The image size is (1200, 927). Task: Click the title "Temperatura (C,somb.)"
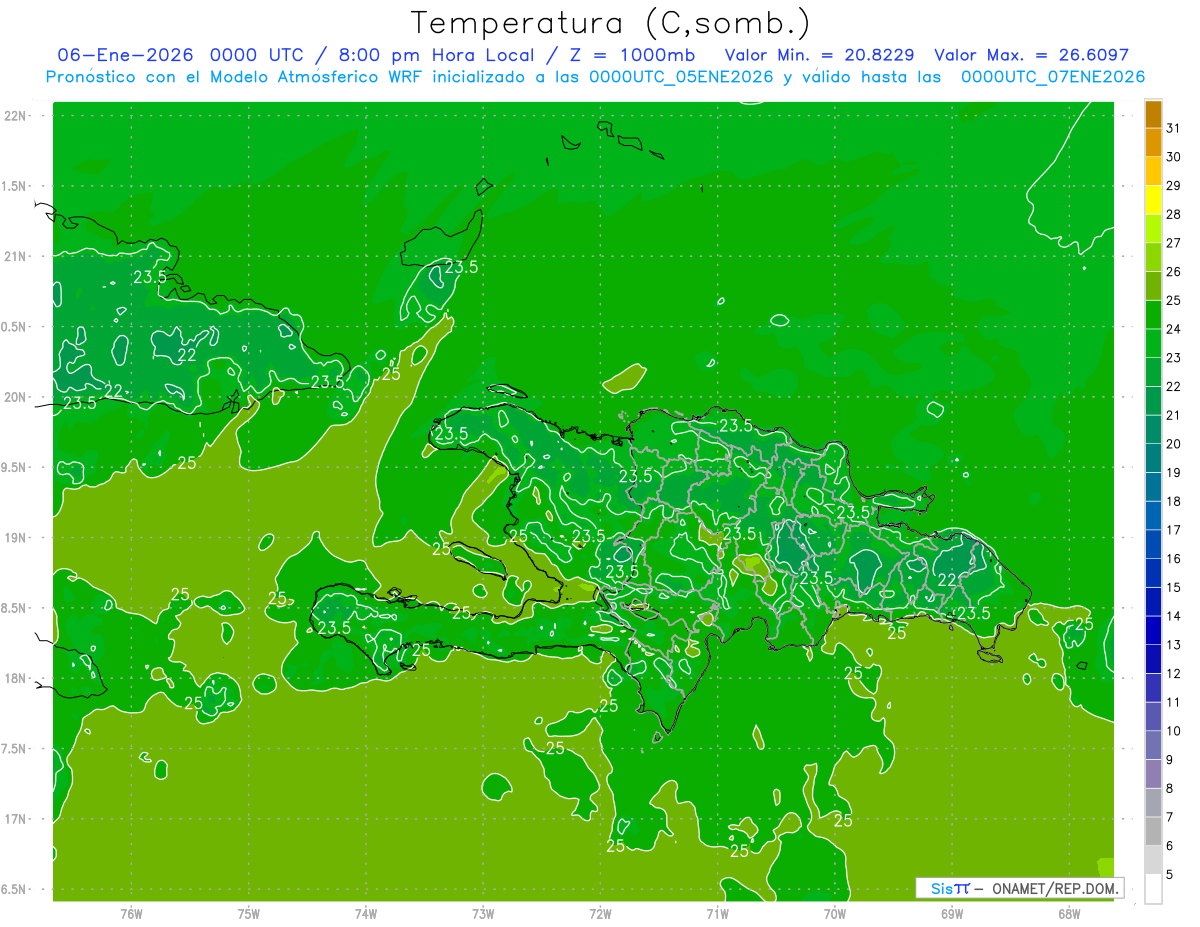pyautogui.click(x=611, y=23)
